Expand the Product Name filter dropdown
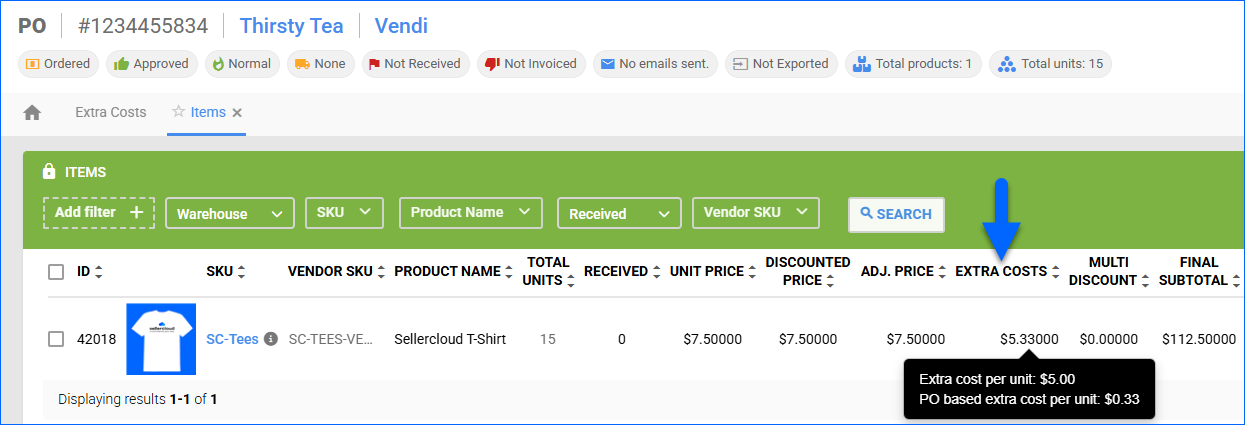Image resolution: width=1245 pixels, height=425 pixels. click(470, 212)
